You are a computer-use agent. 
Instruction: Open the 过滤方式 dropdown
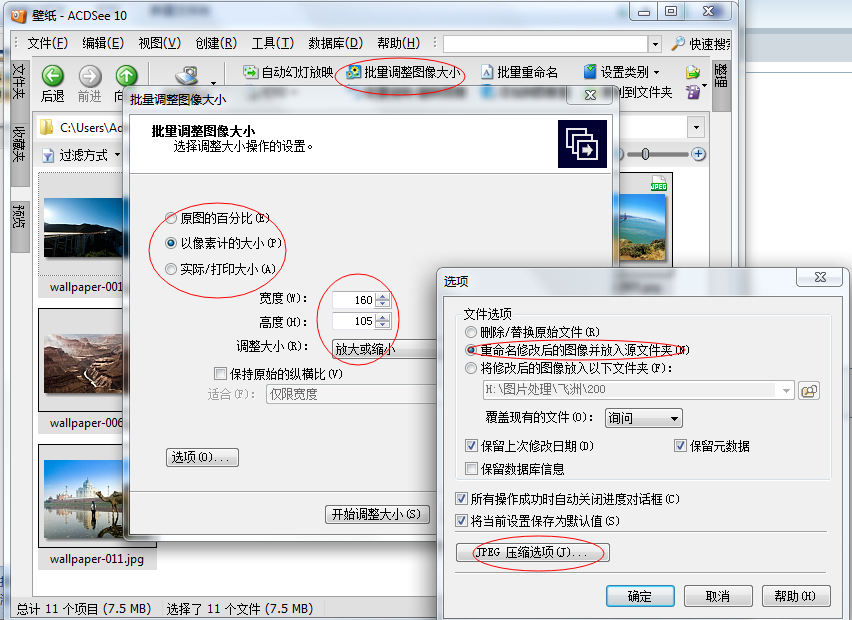[x=118, y=155]
